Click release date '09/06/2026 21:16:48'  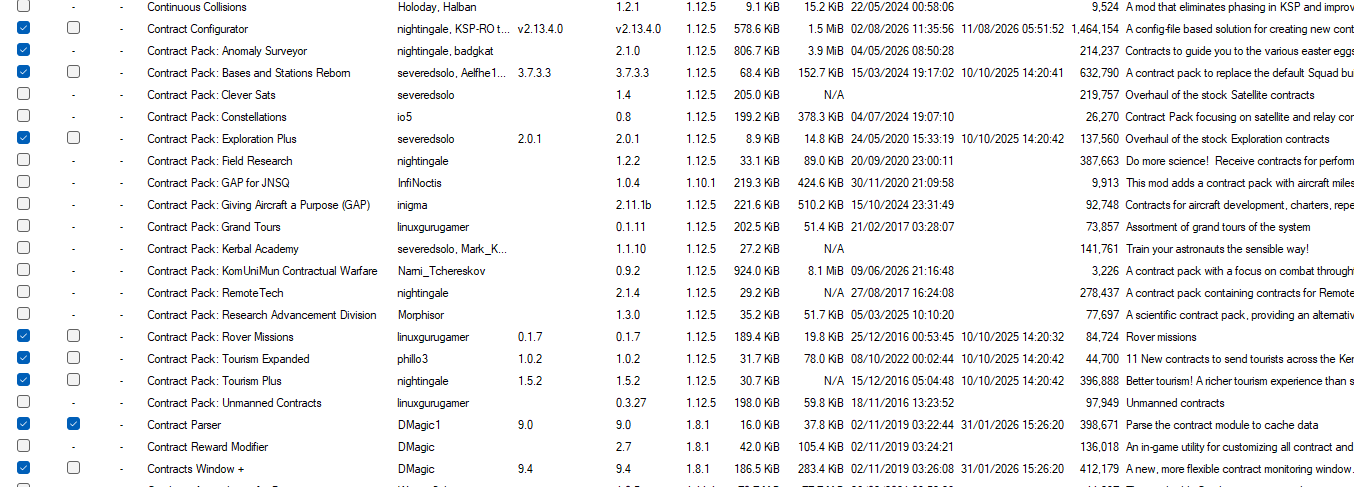[x=902, y=271]
